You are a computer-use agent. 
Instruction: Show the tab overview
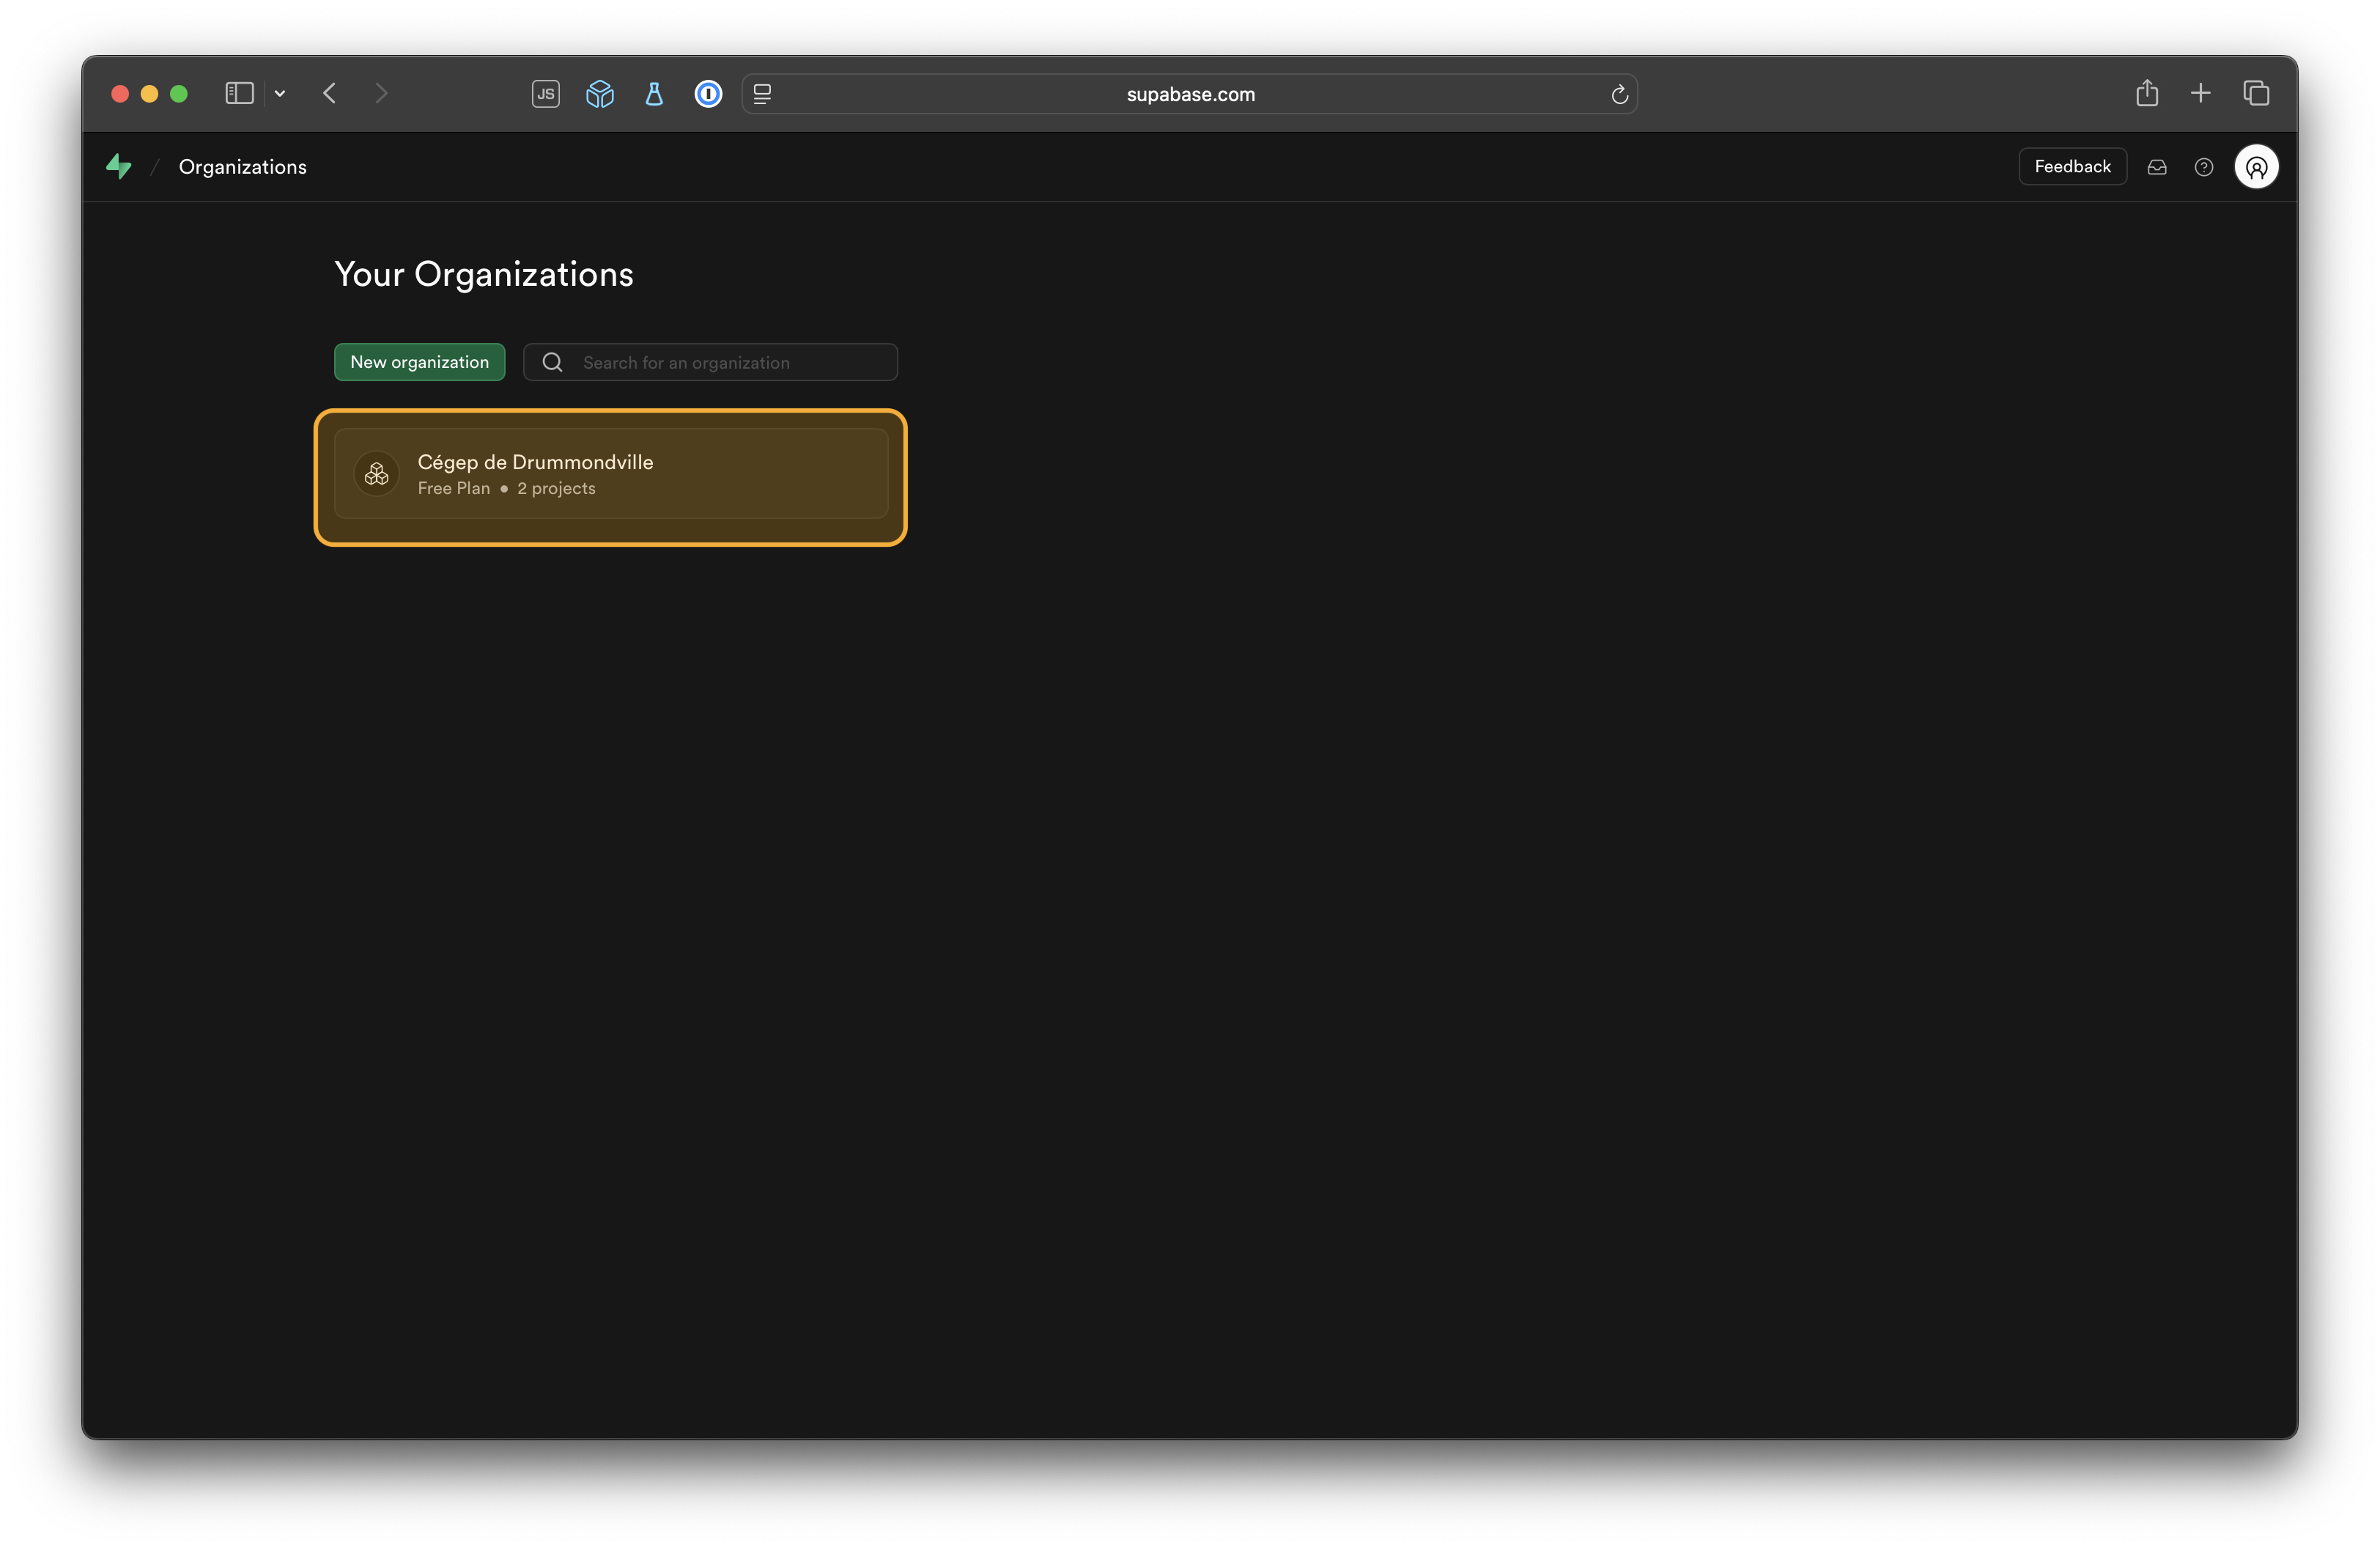coord(2256,94)
